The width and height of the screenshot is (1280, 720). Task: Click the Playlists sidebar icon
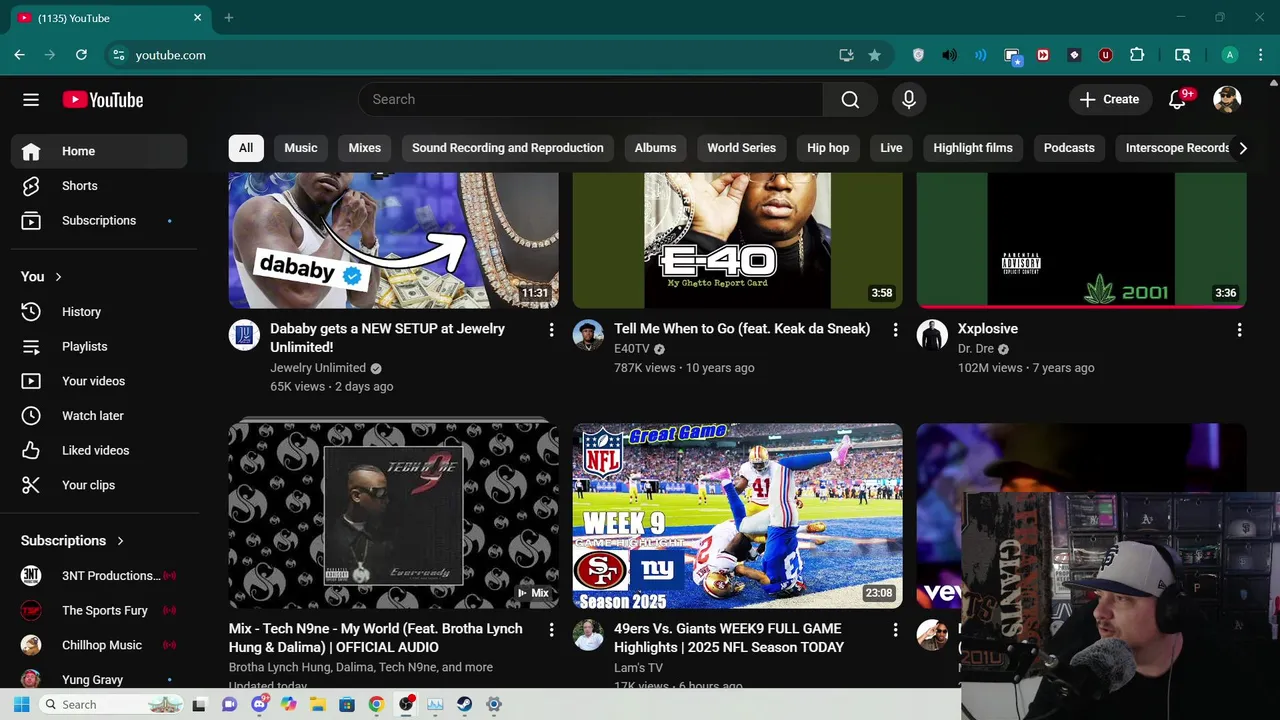(31, 347)
